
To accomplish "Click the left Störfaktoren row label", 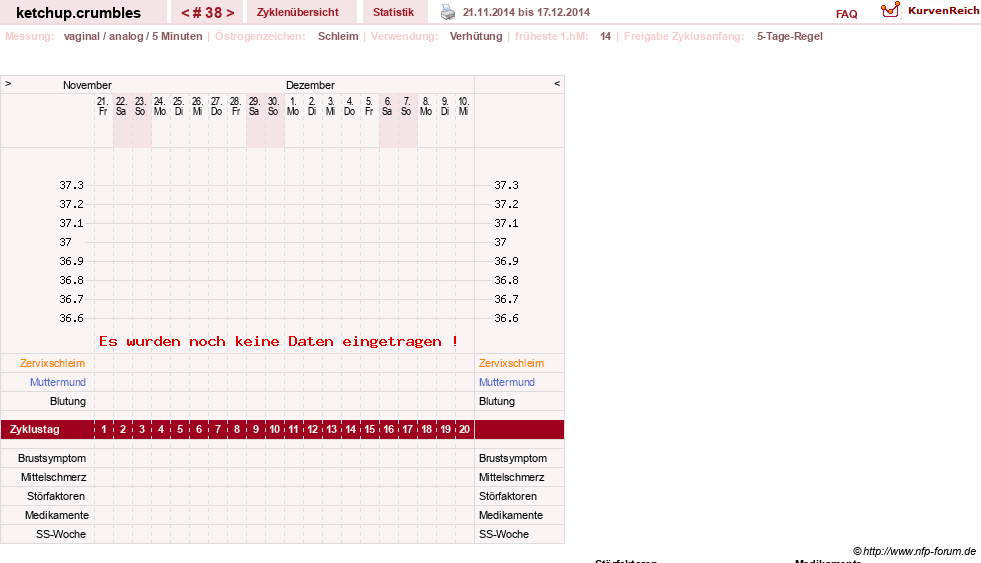I will click(x=56, y=496).
